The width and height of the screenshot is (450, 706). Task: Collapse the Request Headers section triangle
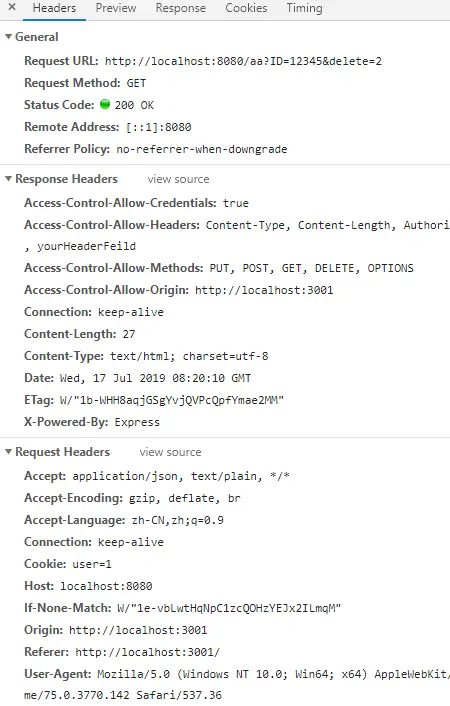pos(8,452)
